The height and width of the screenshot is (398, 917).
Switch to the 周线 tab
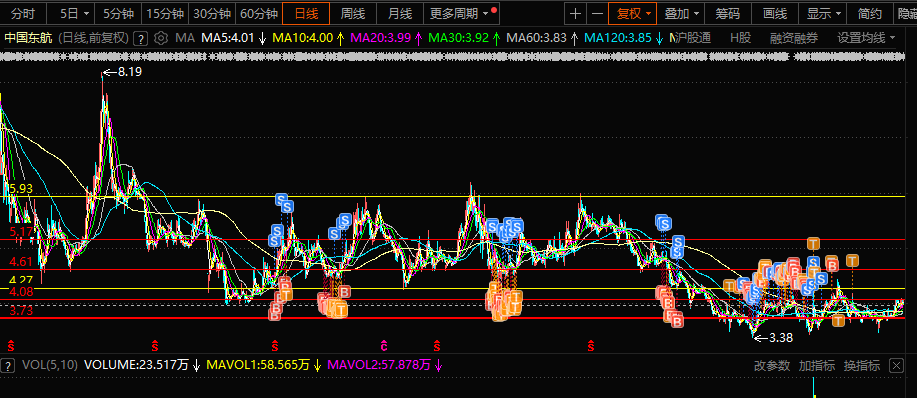tap(353, 13)
